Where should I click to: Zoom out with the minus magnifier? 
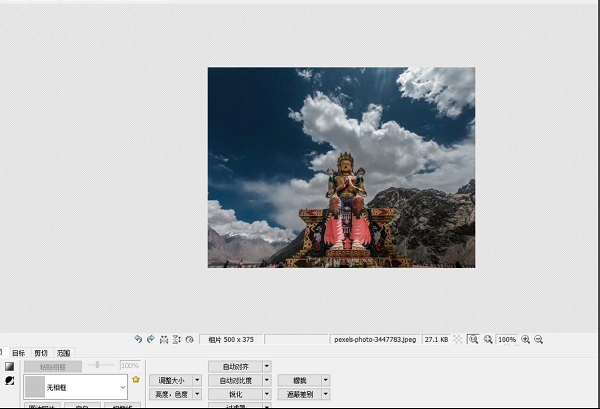coord(538,339)
